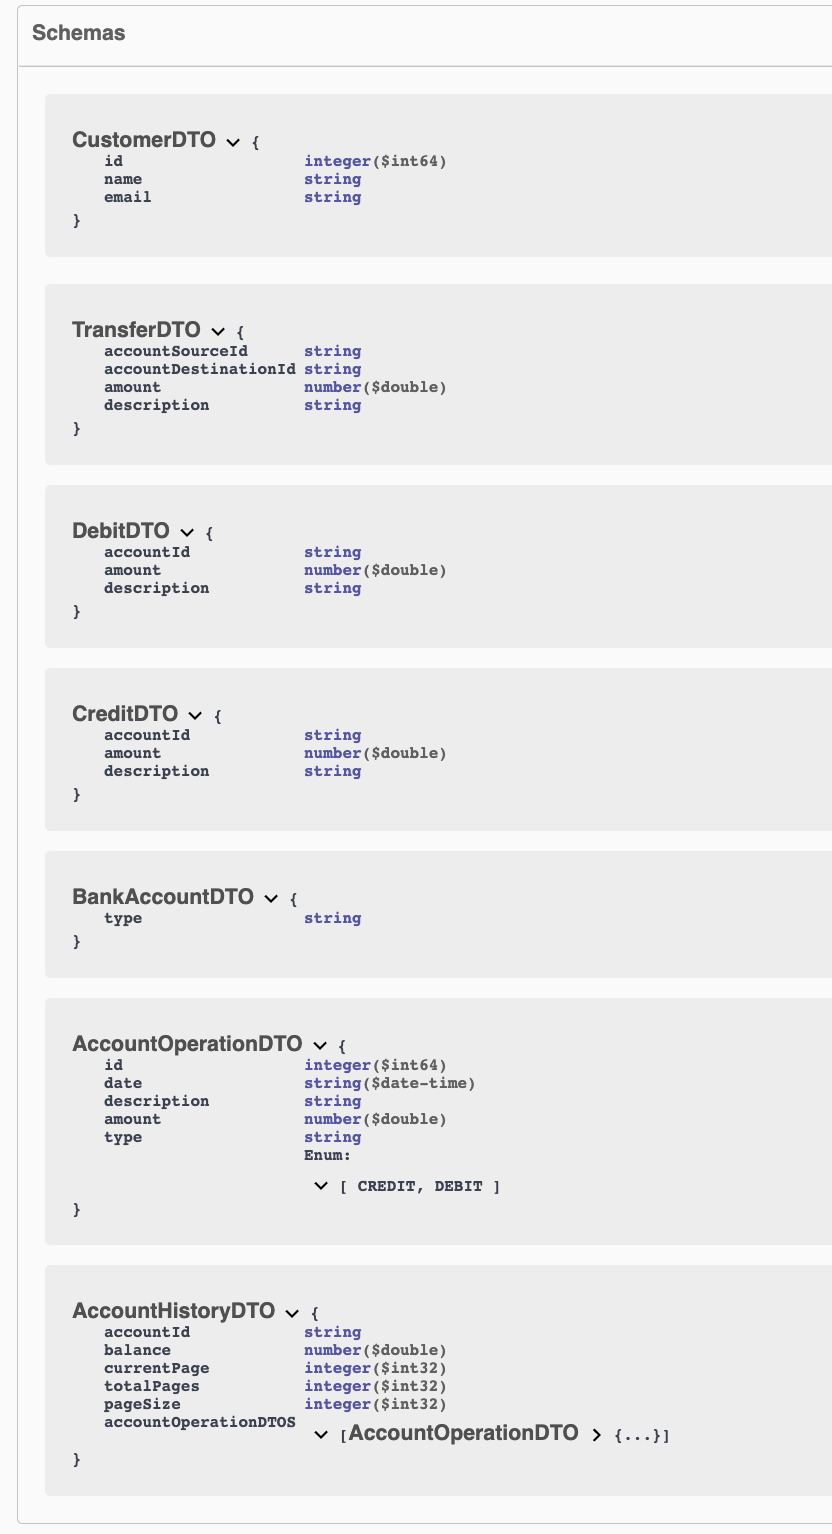The image size is (832, 1534).
Task: Collapse the DebitDTO schema
Action: (x=187, y=533)
